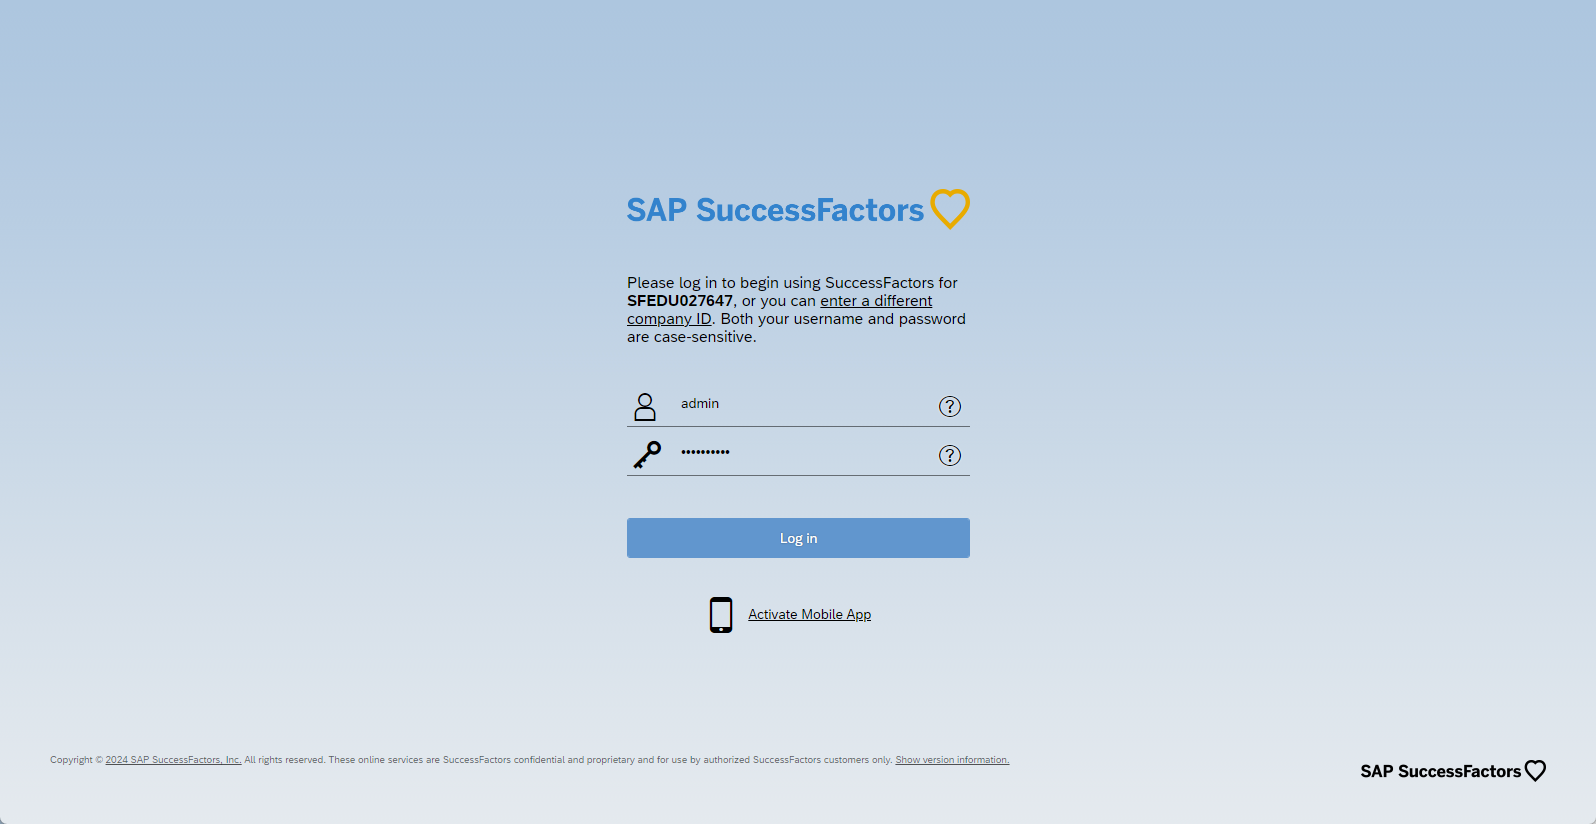Follow the "enter a different company ID" link
This screenshot has width=1596, height=824.
tap(876, 301)
